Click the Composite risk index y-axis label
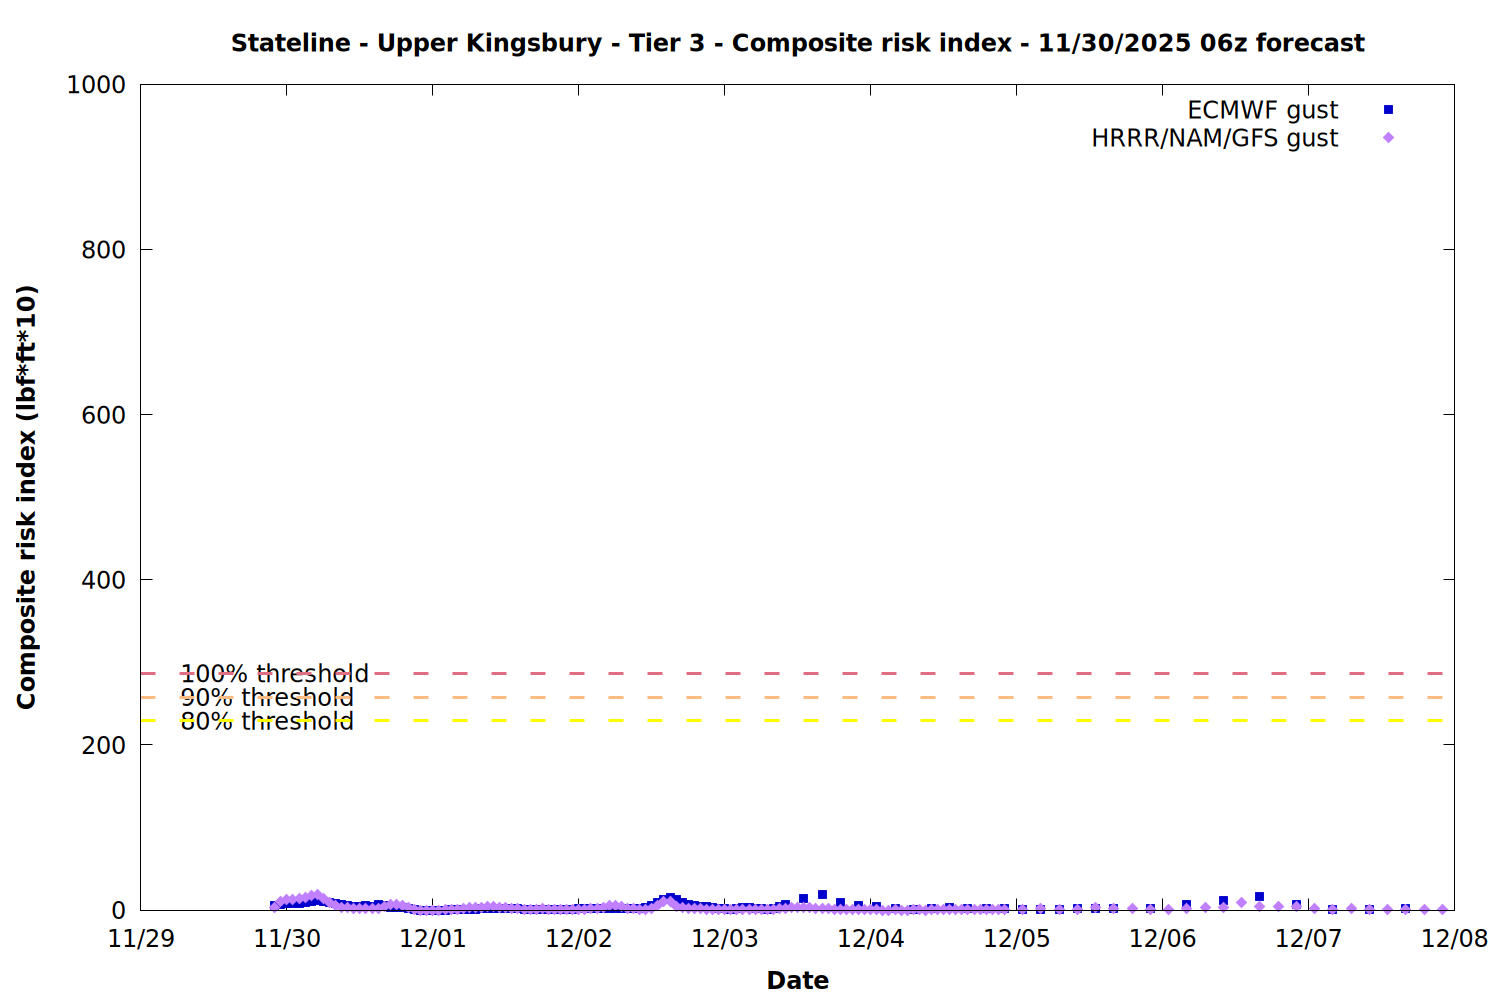This screenshot has width=1500, height=1000. [27, 497]
